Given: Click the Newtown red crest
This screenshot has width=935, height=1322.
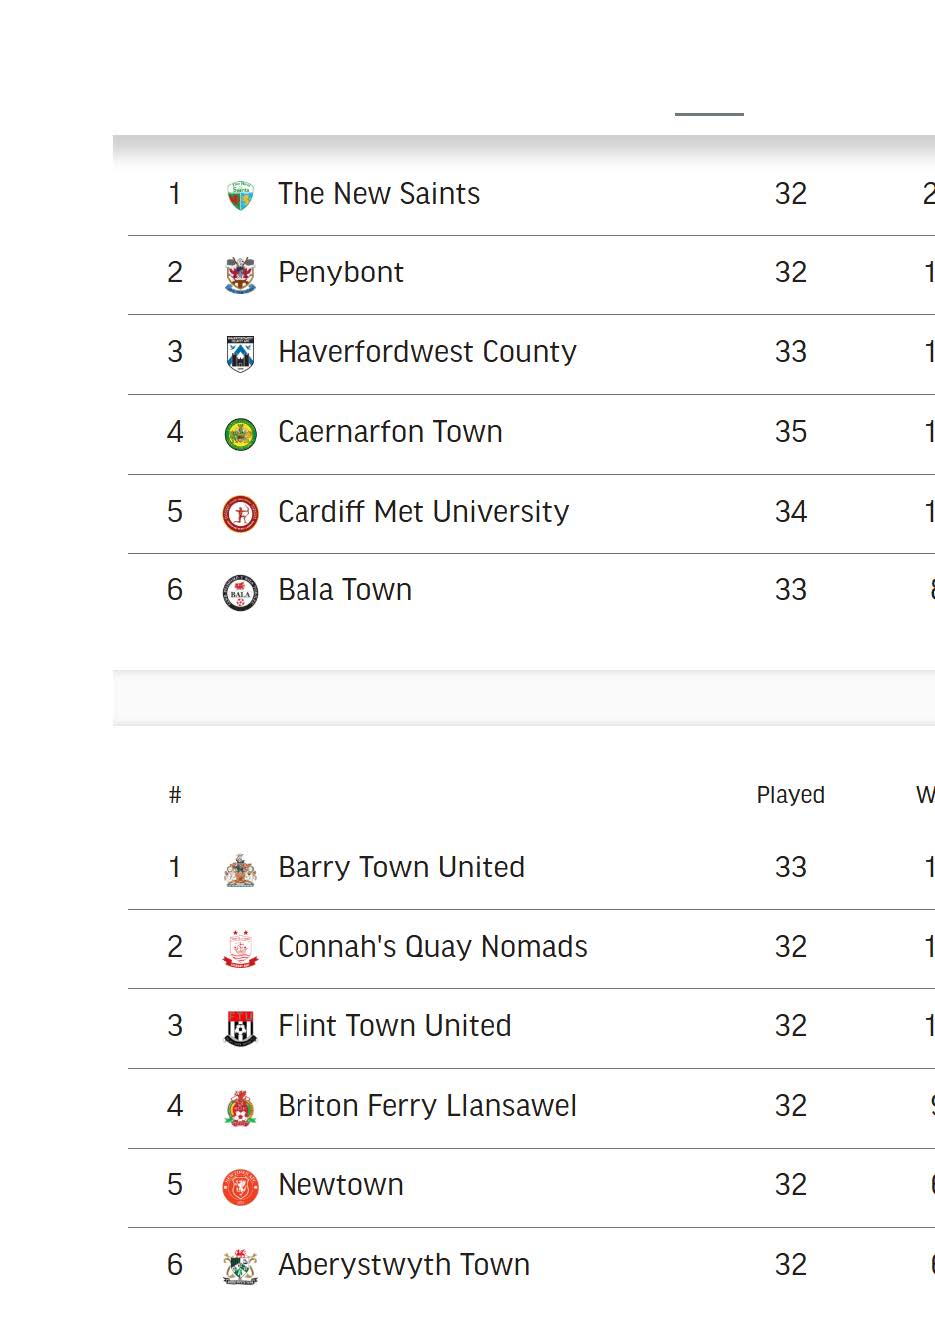Looking at the screenshot, I should click(x=240, y=1187).
